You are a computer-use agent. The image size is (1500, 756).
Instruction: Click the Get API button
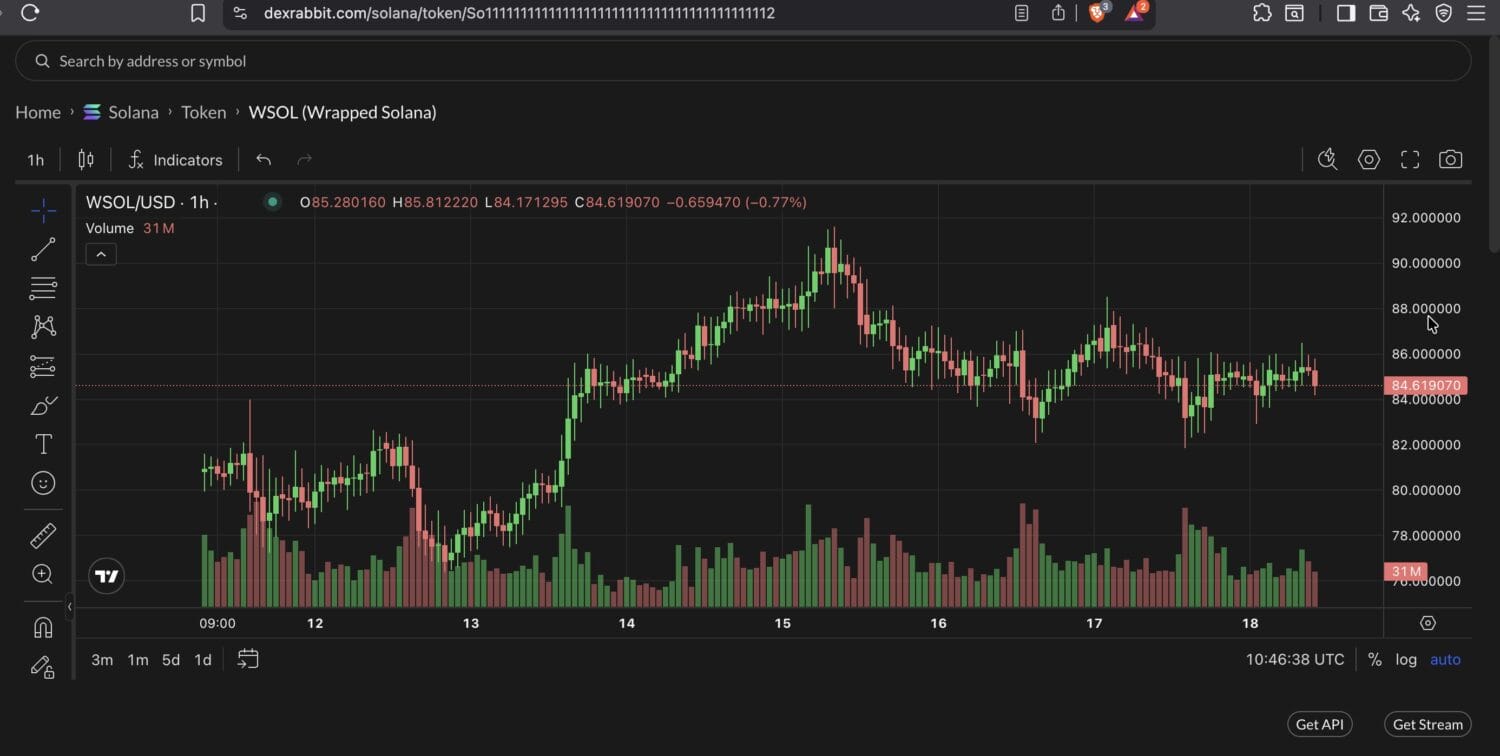[1320, 724]
